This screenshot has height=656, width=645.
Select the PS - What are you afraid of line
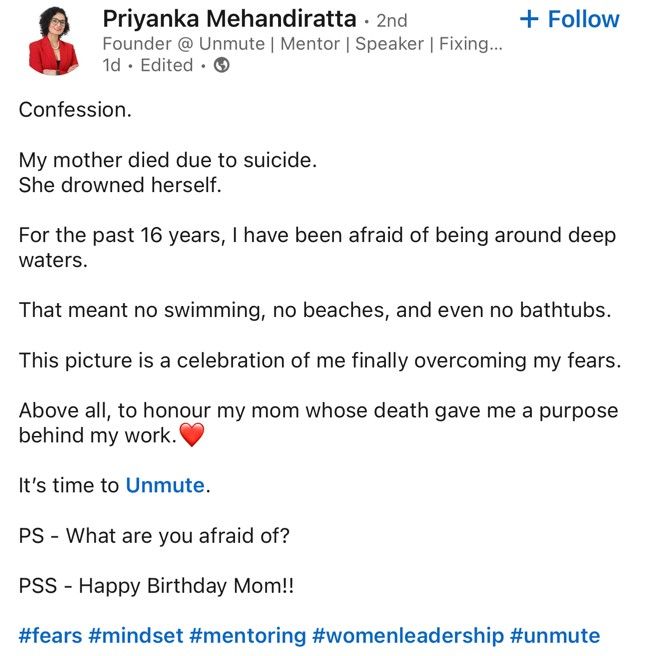coord(154,536)
